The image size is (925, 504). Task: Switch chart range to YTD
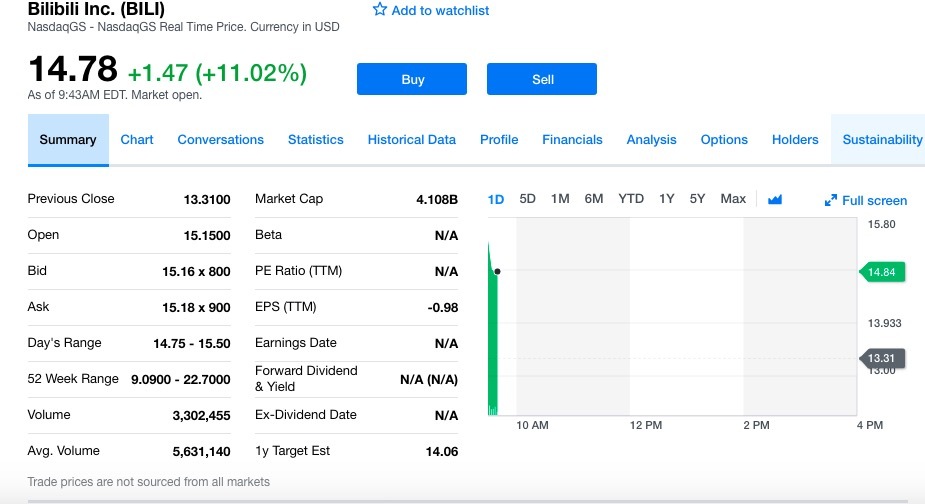click(631, 199)
